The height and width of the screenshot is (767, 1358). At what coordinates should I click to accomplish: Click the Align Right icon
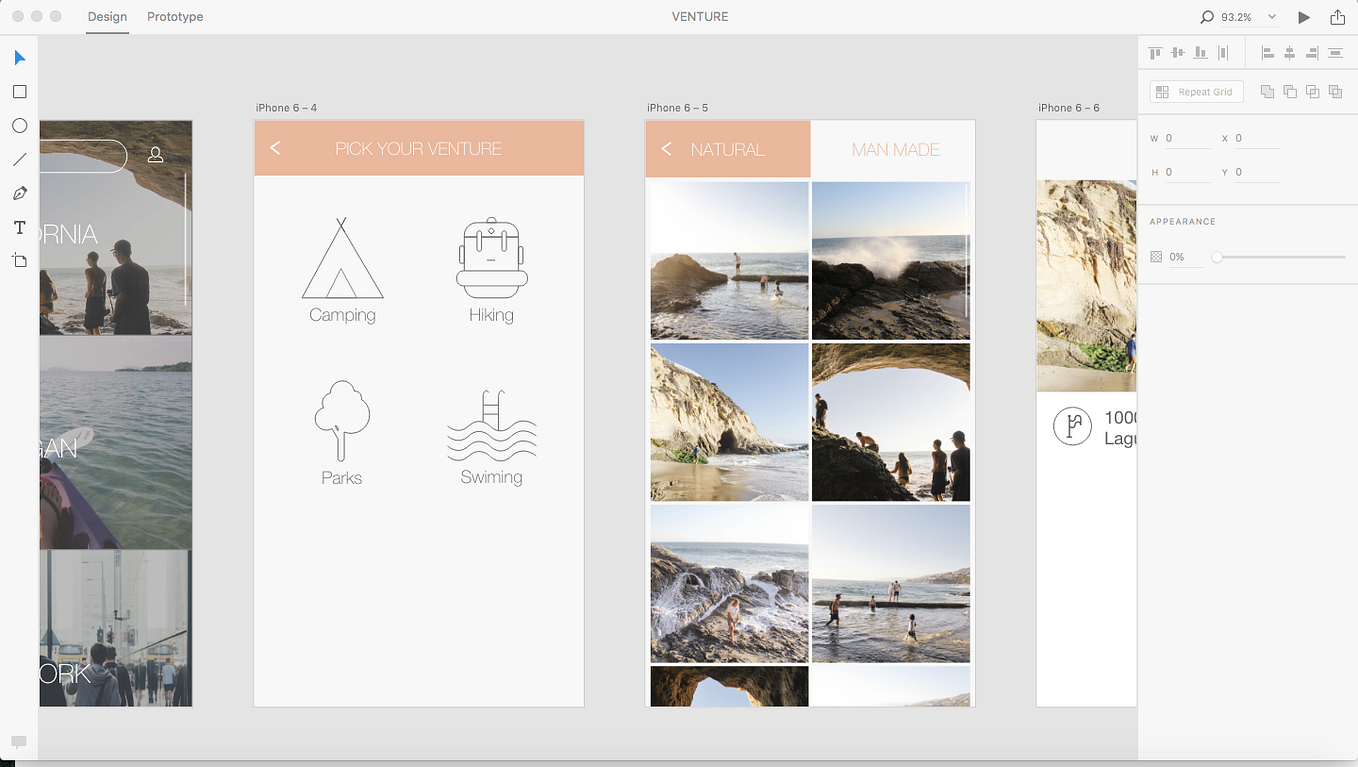[1312, 53]
